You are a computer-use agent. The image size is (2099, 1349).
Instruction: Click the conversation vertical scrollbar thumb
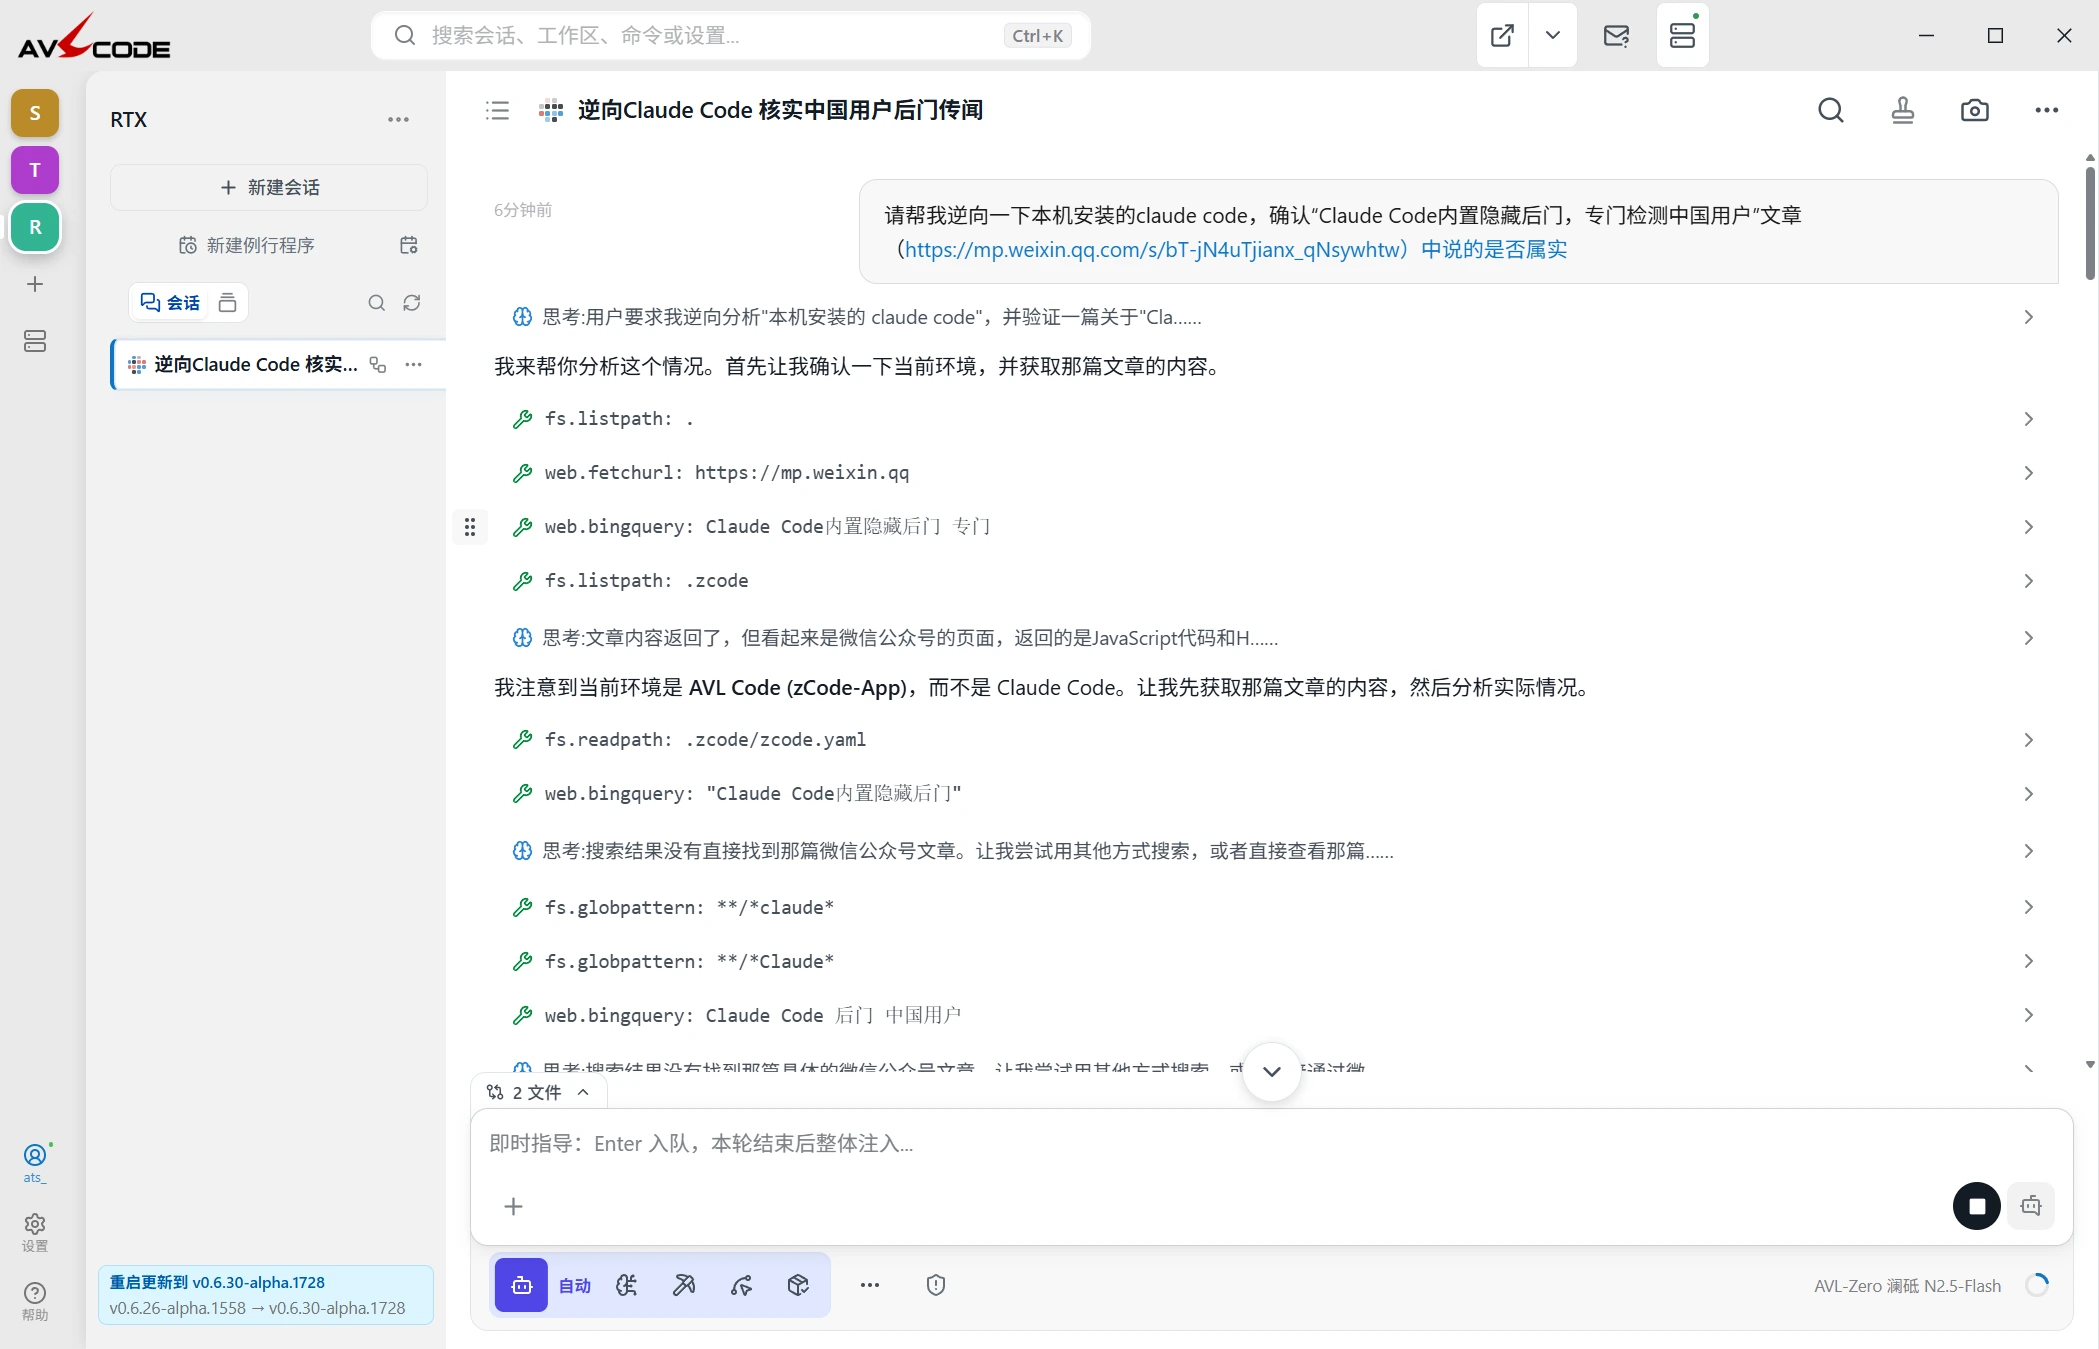coord(2089,223)
